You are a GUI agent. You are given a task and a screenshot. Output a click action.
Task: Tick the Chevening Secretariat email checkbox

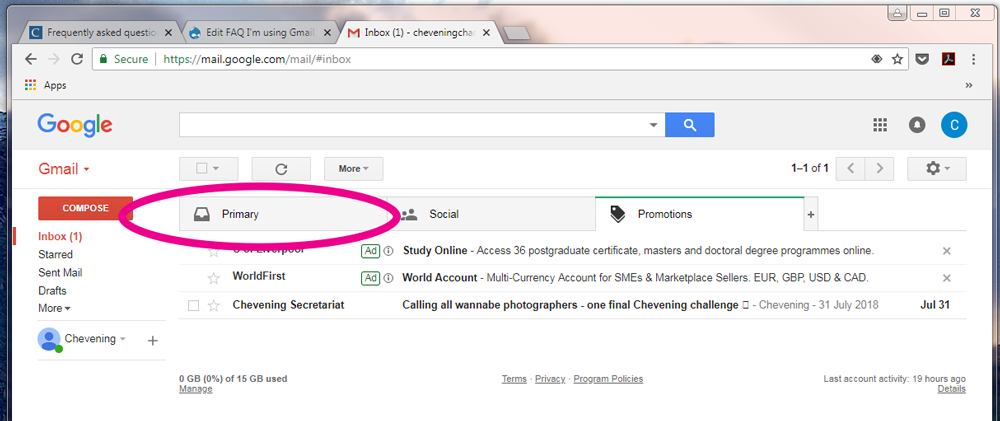click(194, 306)
